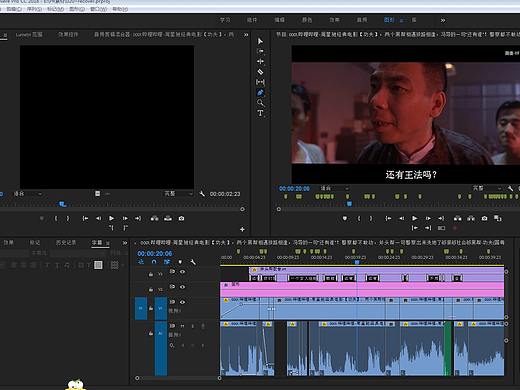Toggle the V2 track eye visibility

(x=182, y=287)
